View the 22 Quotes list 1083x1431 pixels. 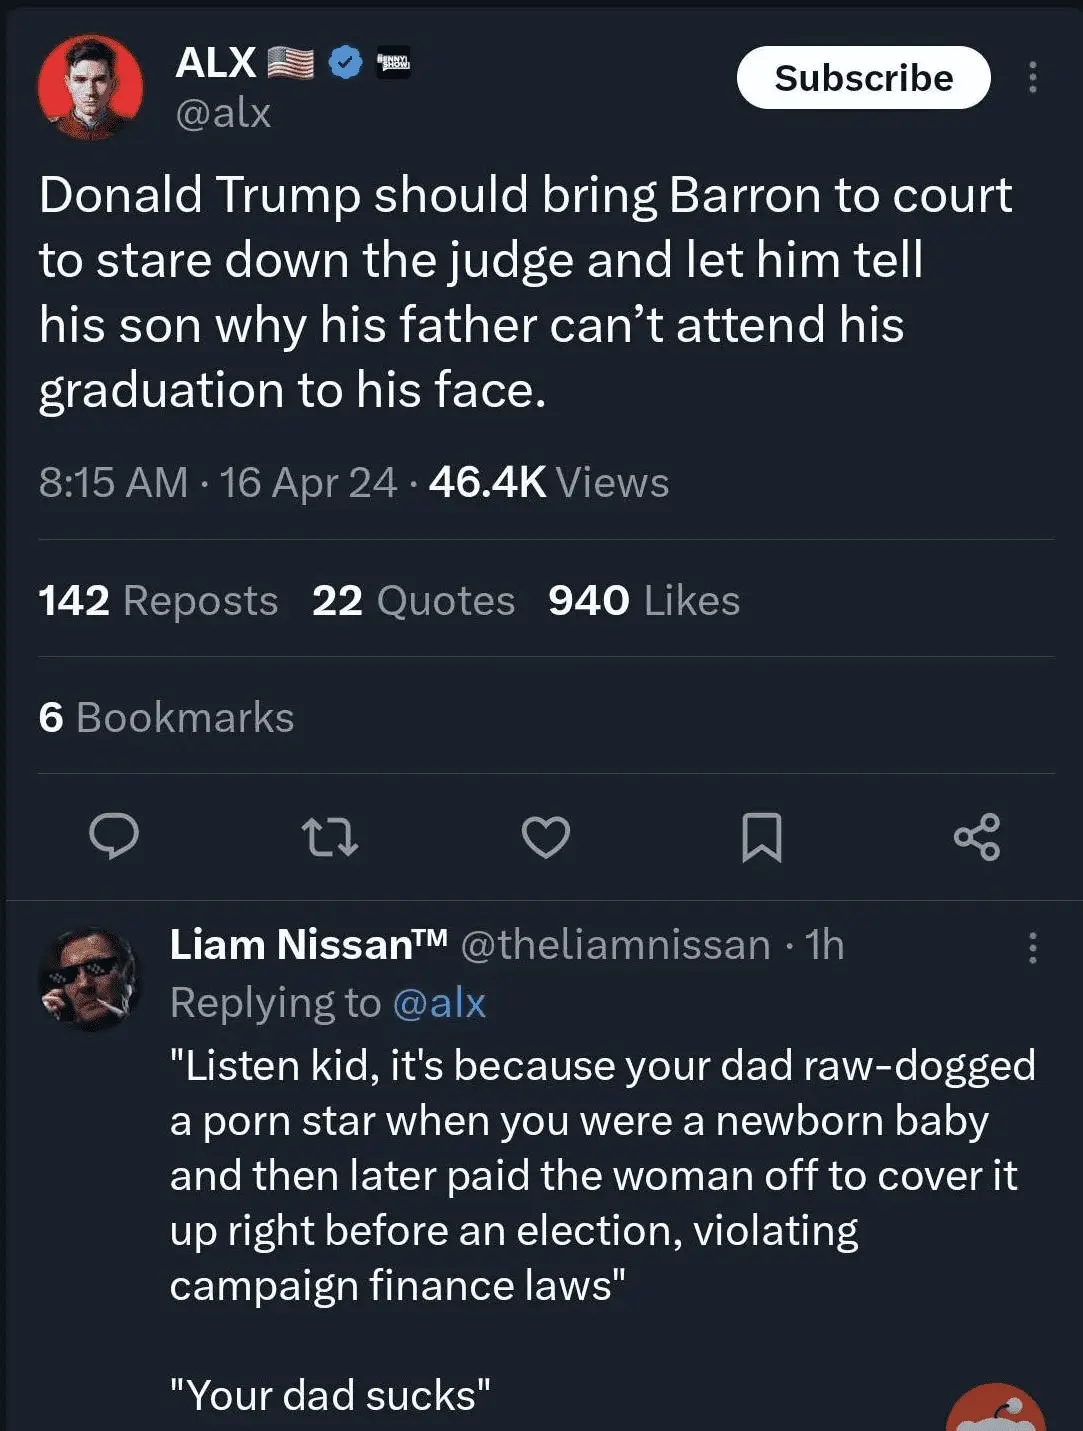tap(413, 601)
